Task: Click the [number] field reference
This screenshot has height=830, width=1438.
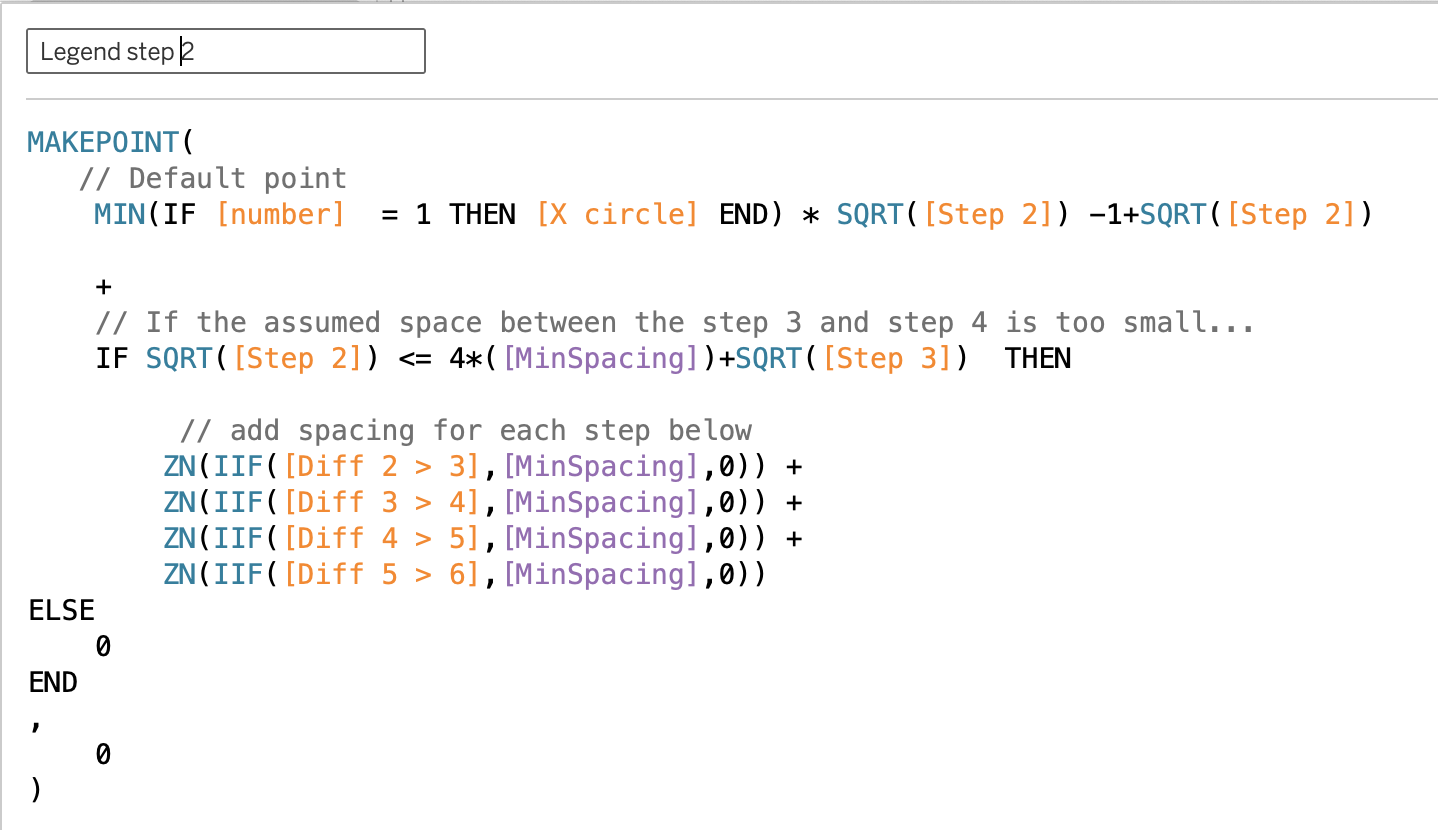Action: pos(280,214)
